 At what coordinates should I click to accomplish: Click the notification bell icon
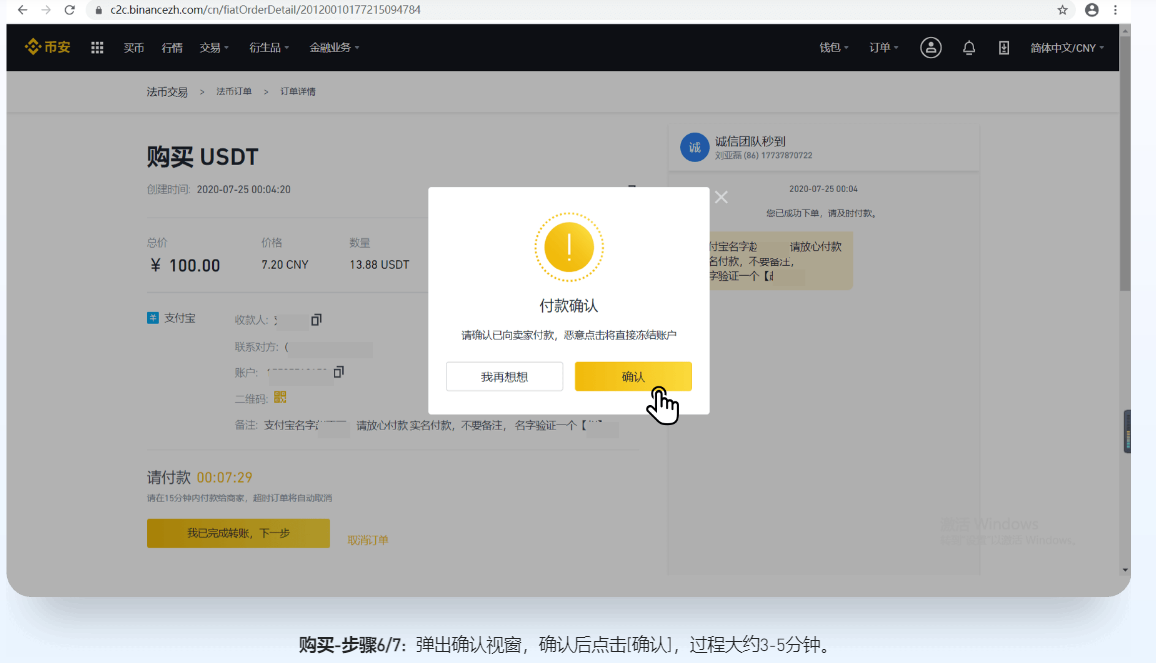(968, 48)
